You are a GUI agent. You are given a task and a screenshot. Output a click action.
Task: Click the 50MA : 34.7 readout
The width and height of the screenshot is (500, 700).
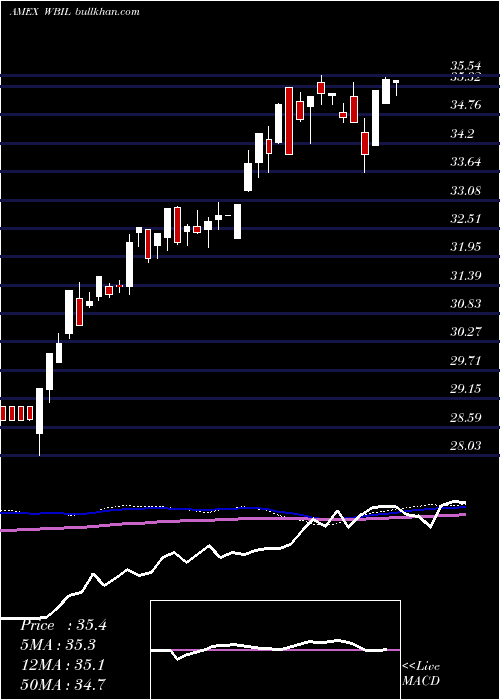tap(63, 684)
